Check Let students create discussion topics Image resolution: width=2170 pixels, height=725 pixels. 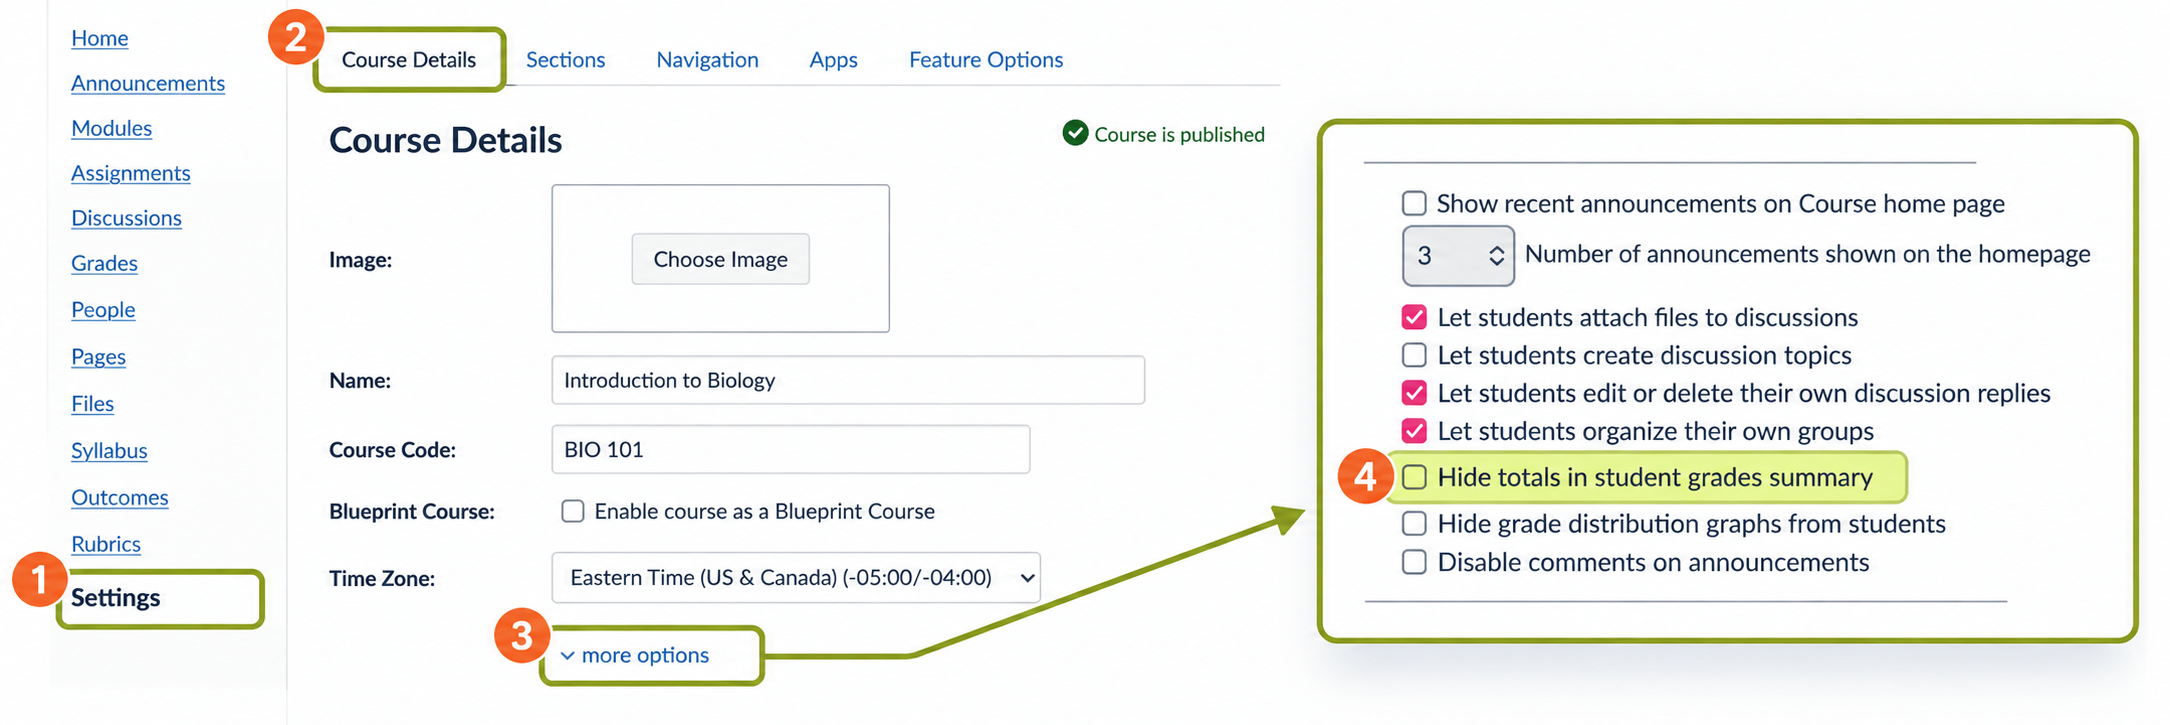click(x=1414, y=355)
